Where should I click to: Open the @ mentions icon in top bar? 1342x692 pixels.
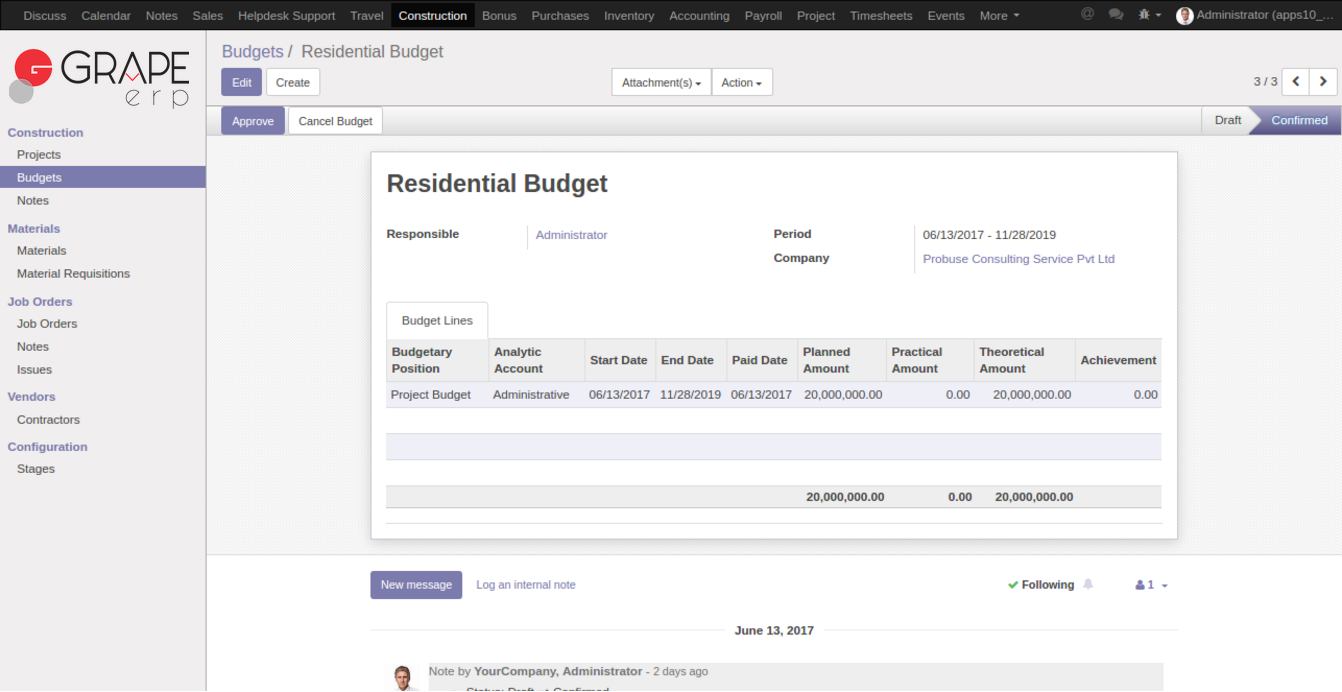[x=1087, y=15]
